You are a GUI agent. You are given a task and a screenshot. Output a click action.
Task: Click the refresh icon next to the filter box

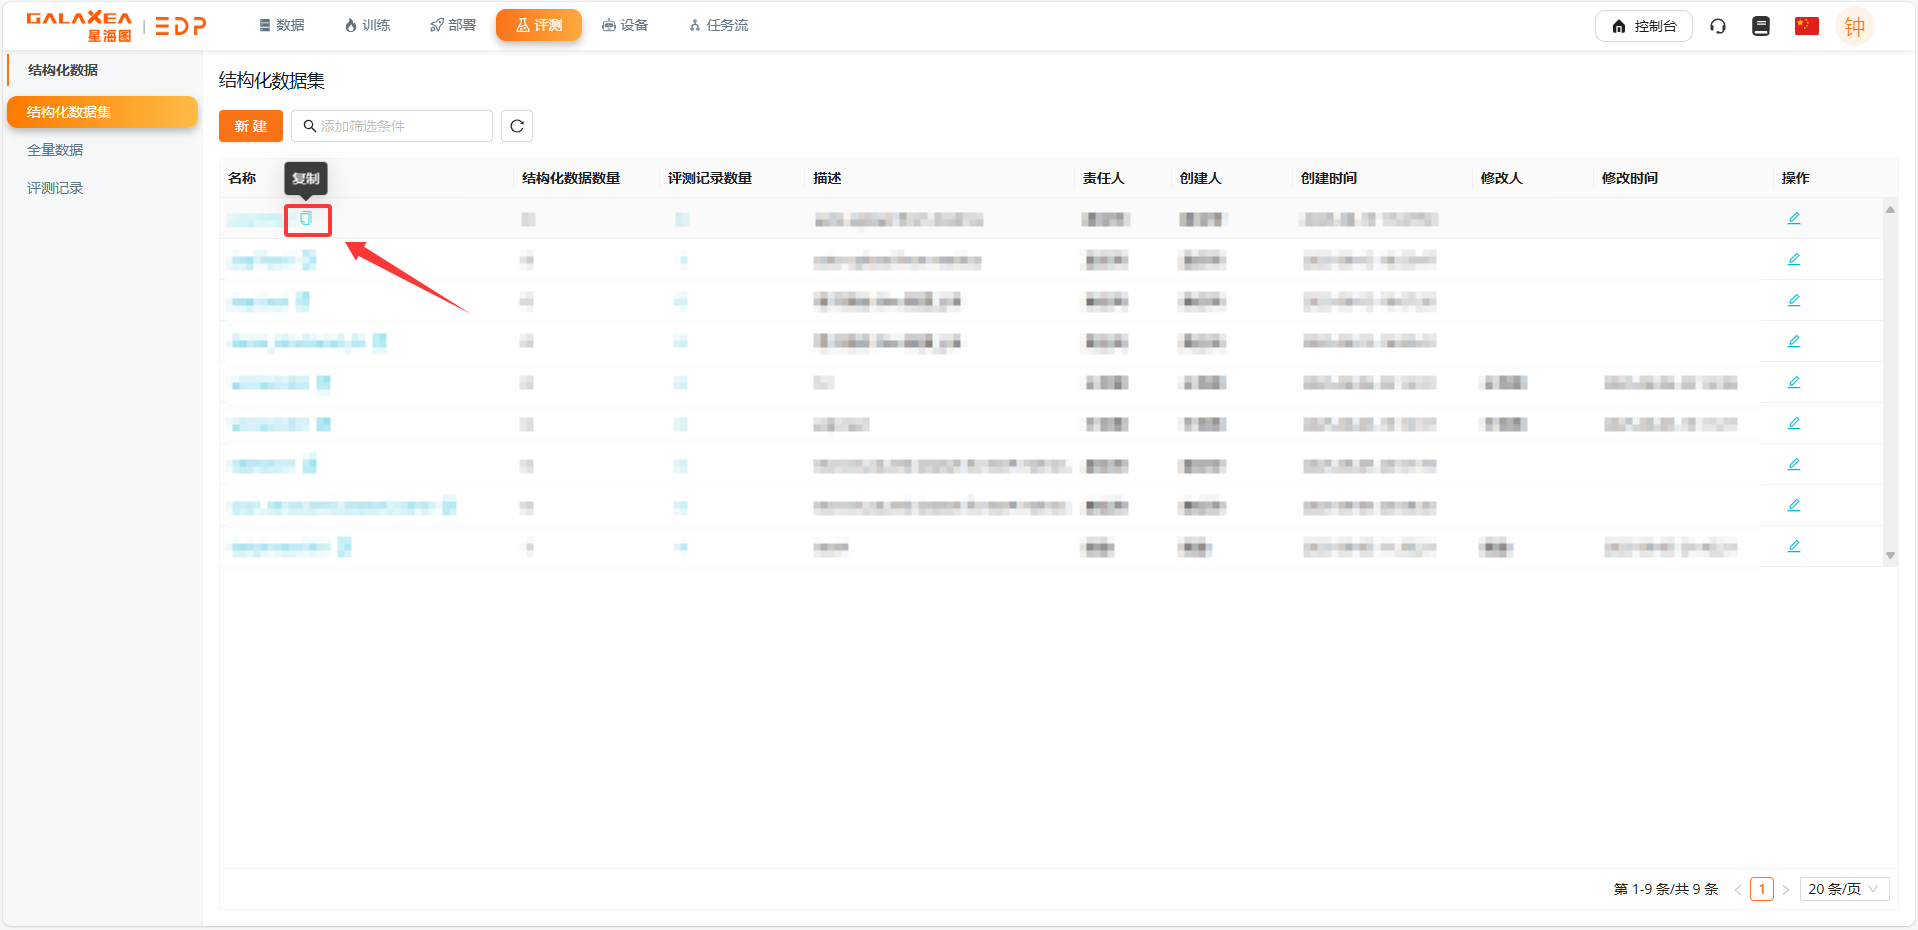coord(517,126)
